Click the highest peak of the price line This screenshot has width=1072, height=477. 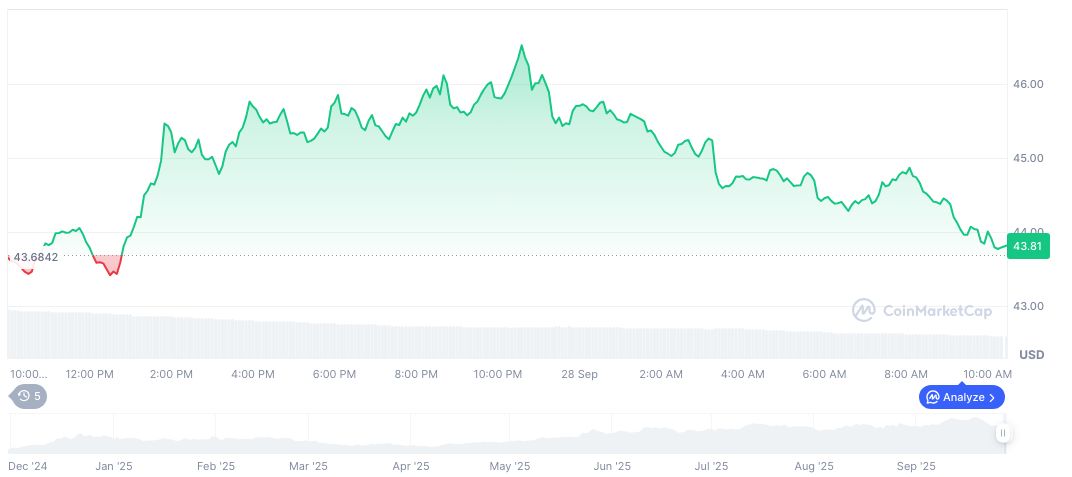point(521,46)
